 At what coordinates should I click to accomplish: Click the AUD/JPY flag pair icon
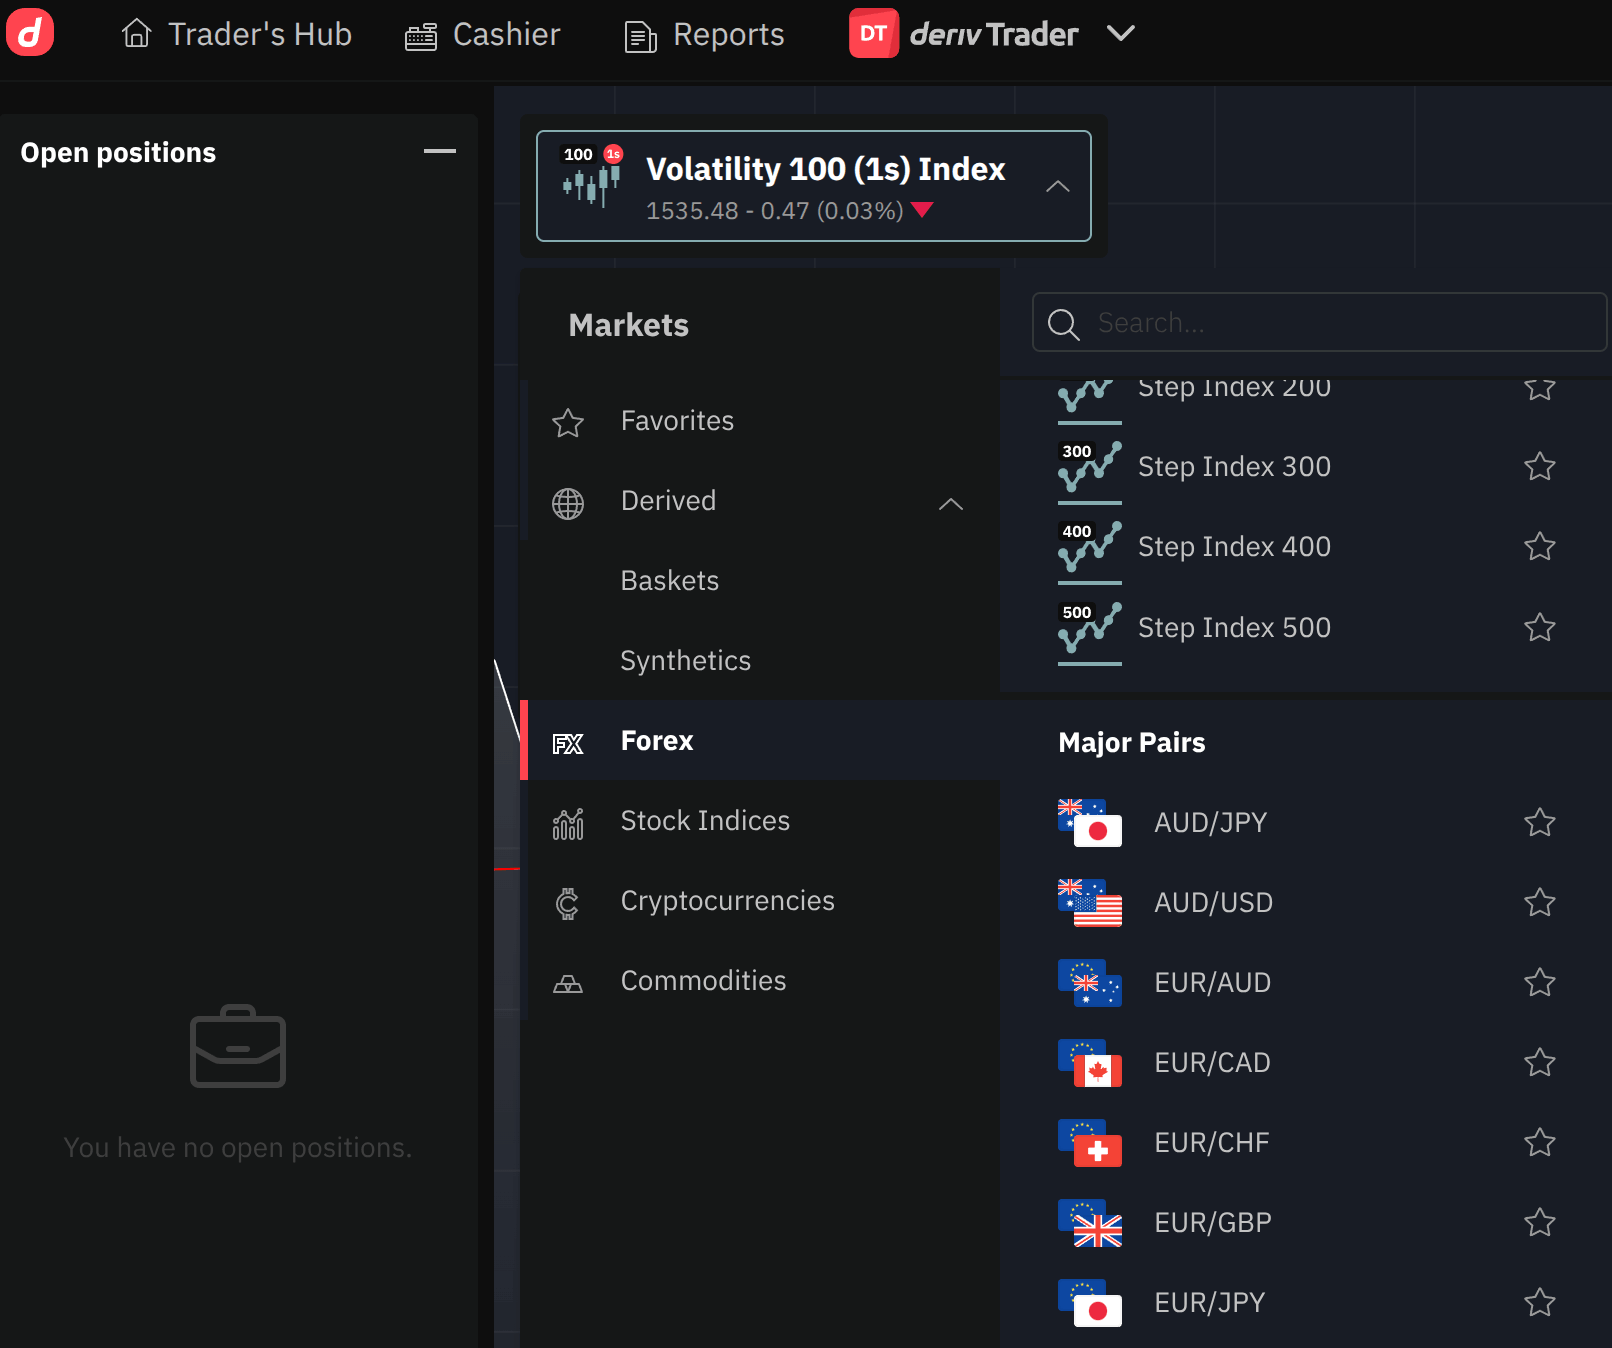pyautogui.click(x=1089, y=823)
